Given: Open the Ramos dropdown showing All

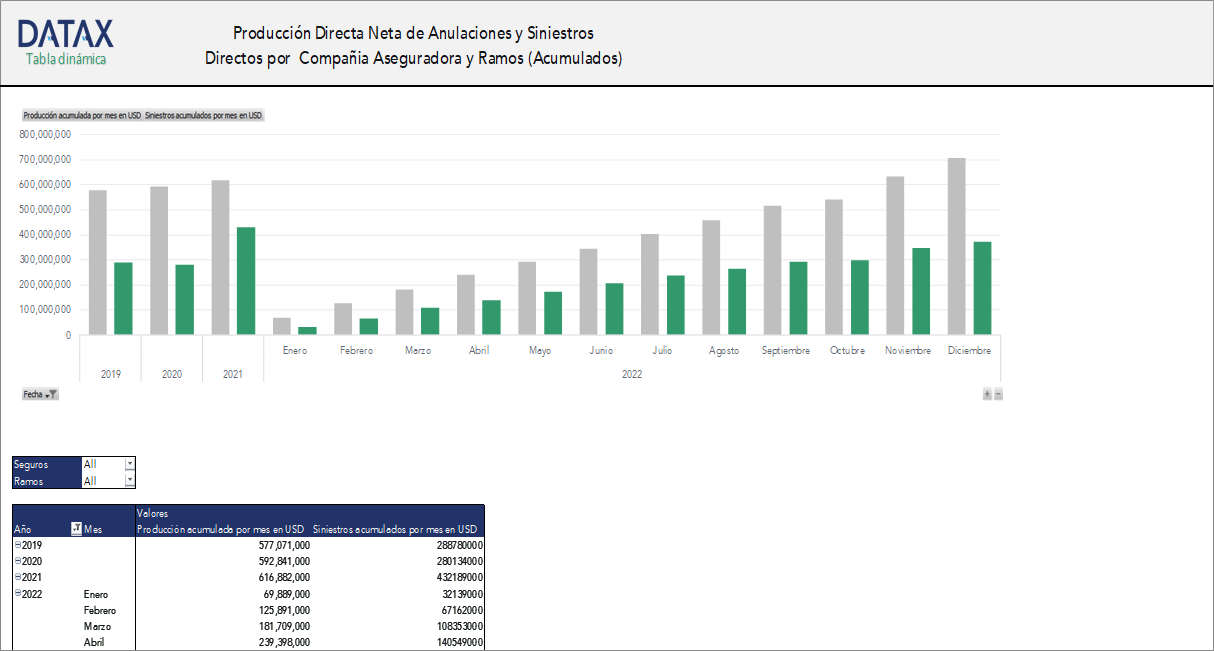Looking at the screenshot, I should pos(132,480).
